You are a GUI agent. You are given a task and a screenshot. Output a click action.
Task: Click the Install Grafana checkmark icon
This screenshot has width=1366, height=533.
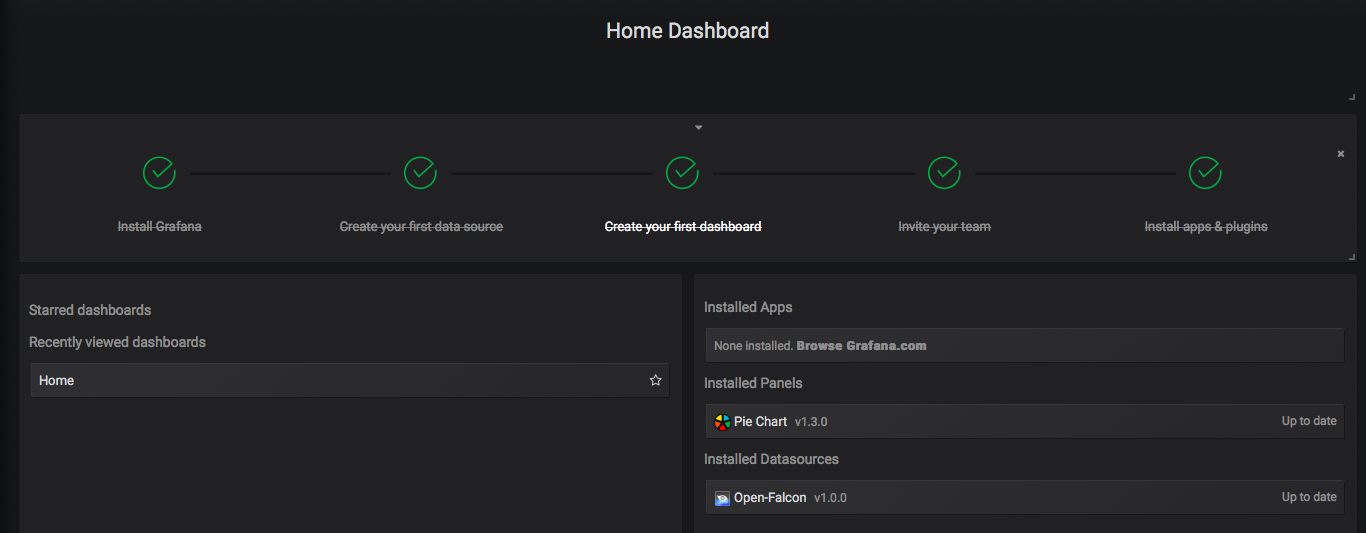[x=159, y=172]
